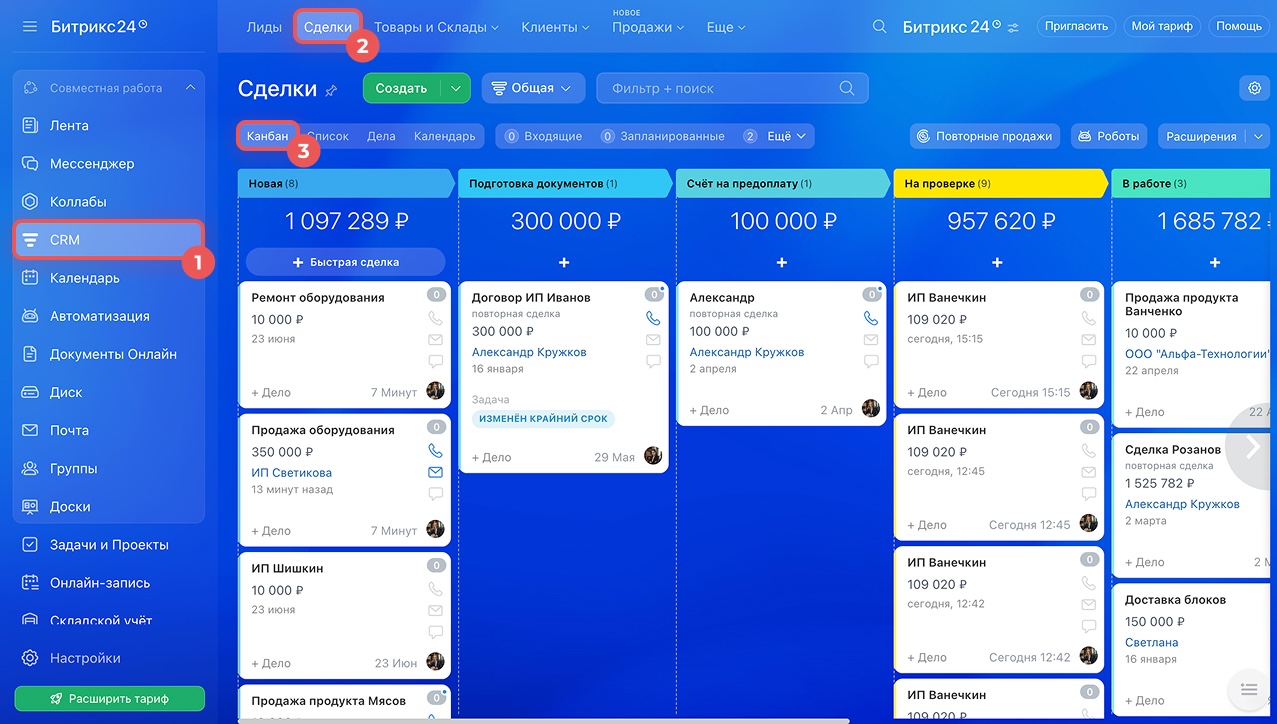Pin the Сделки page with the pin icon
The width and height of the screenshot is (1277, 724).
tap(331, 90)
